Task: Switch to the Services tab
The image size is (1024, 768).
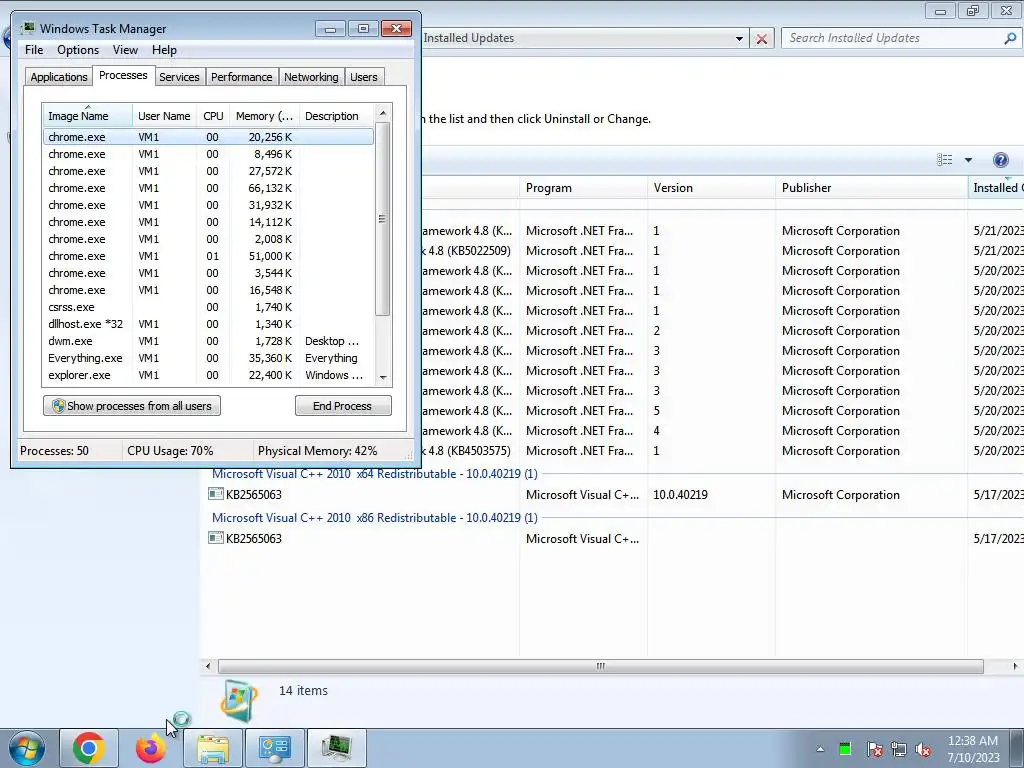Action: pyautogui.click(x=179, y=77)
